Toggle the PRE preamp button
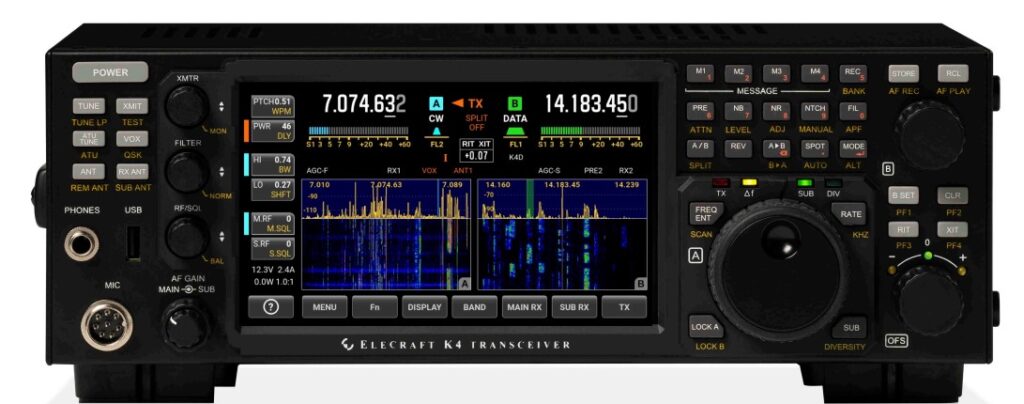This screenshot has width=1024, height=404. (x=700, y=110)
